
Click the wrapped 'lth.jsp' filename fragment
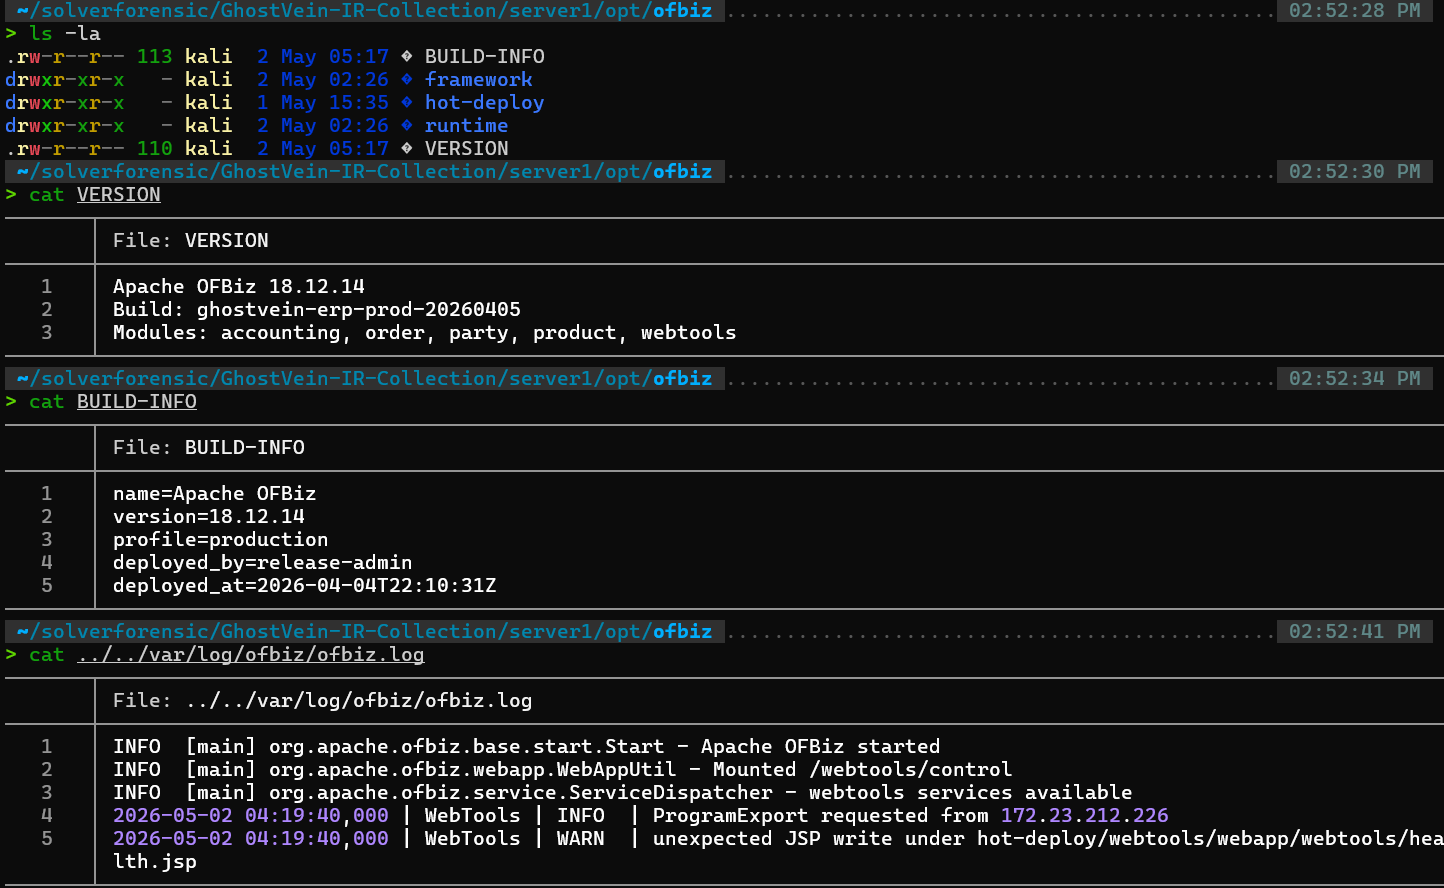click(155, 862)
